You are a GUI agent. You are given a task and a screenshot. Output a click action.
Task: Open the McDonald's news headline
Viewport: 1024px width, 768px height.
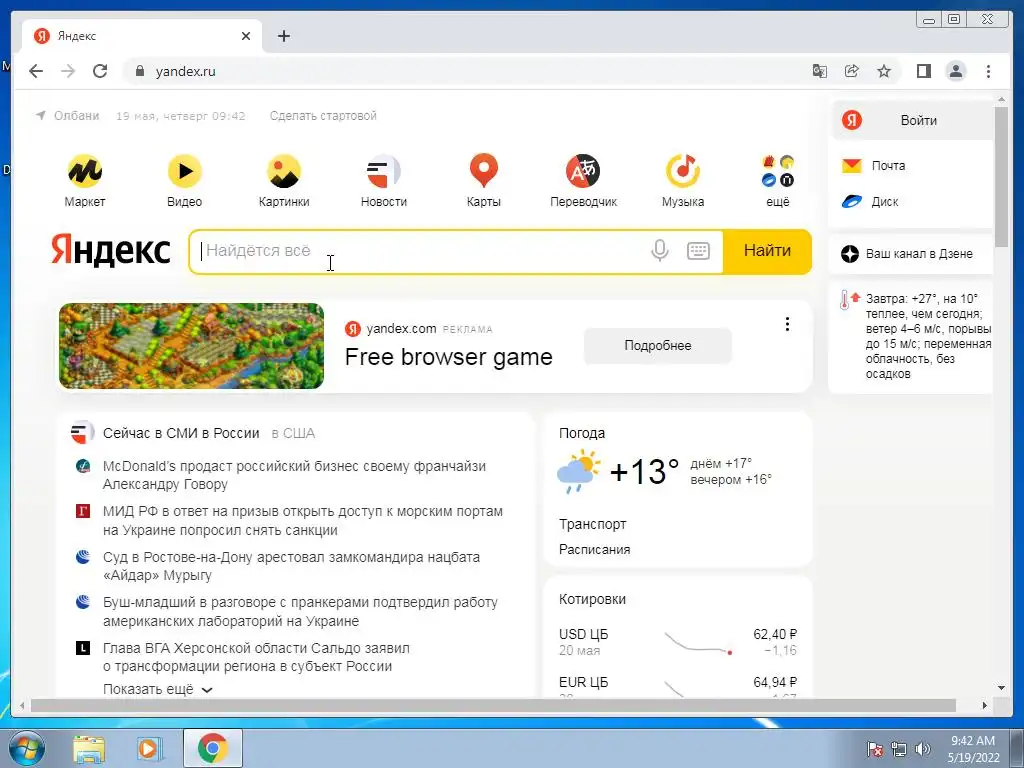point(294,475)
